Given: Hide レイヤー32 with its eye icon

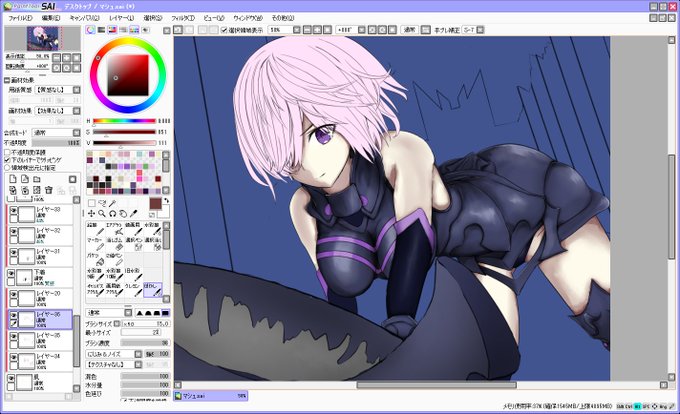Looking at the screenshot, I should click(x=13, y=231).
